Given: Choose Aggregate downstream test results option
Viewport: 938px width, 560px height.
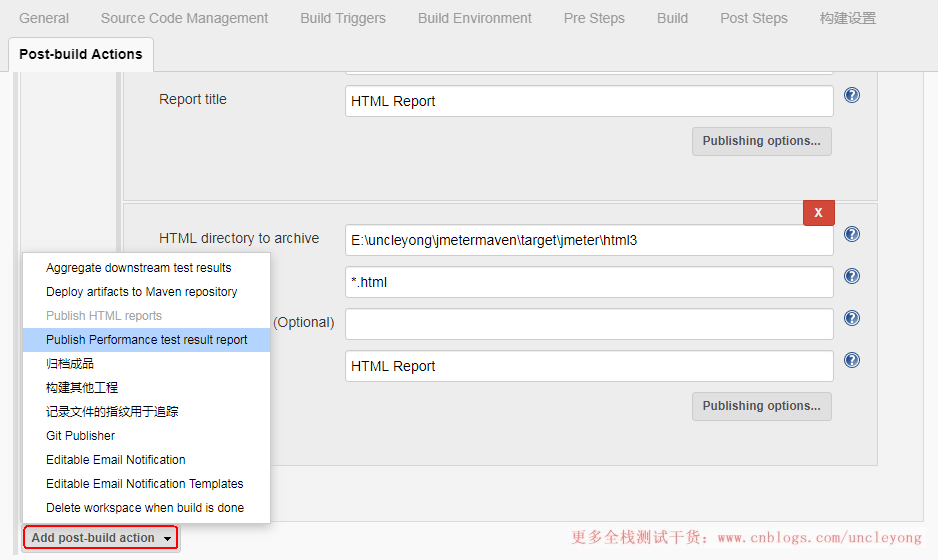Looking at the screenshot, I should (138, 268).
